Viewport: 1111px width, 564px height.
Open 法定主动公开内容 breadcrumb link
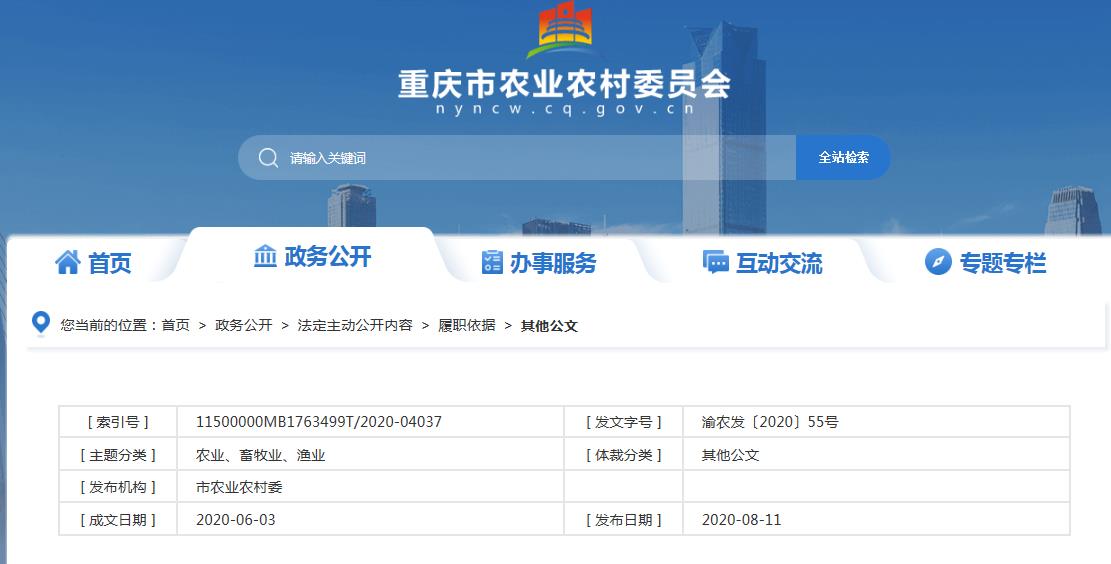(354, 326)
